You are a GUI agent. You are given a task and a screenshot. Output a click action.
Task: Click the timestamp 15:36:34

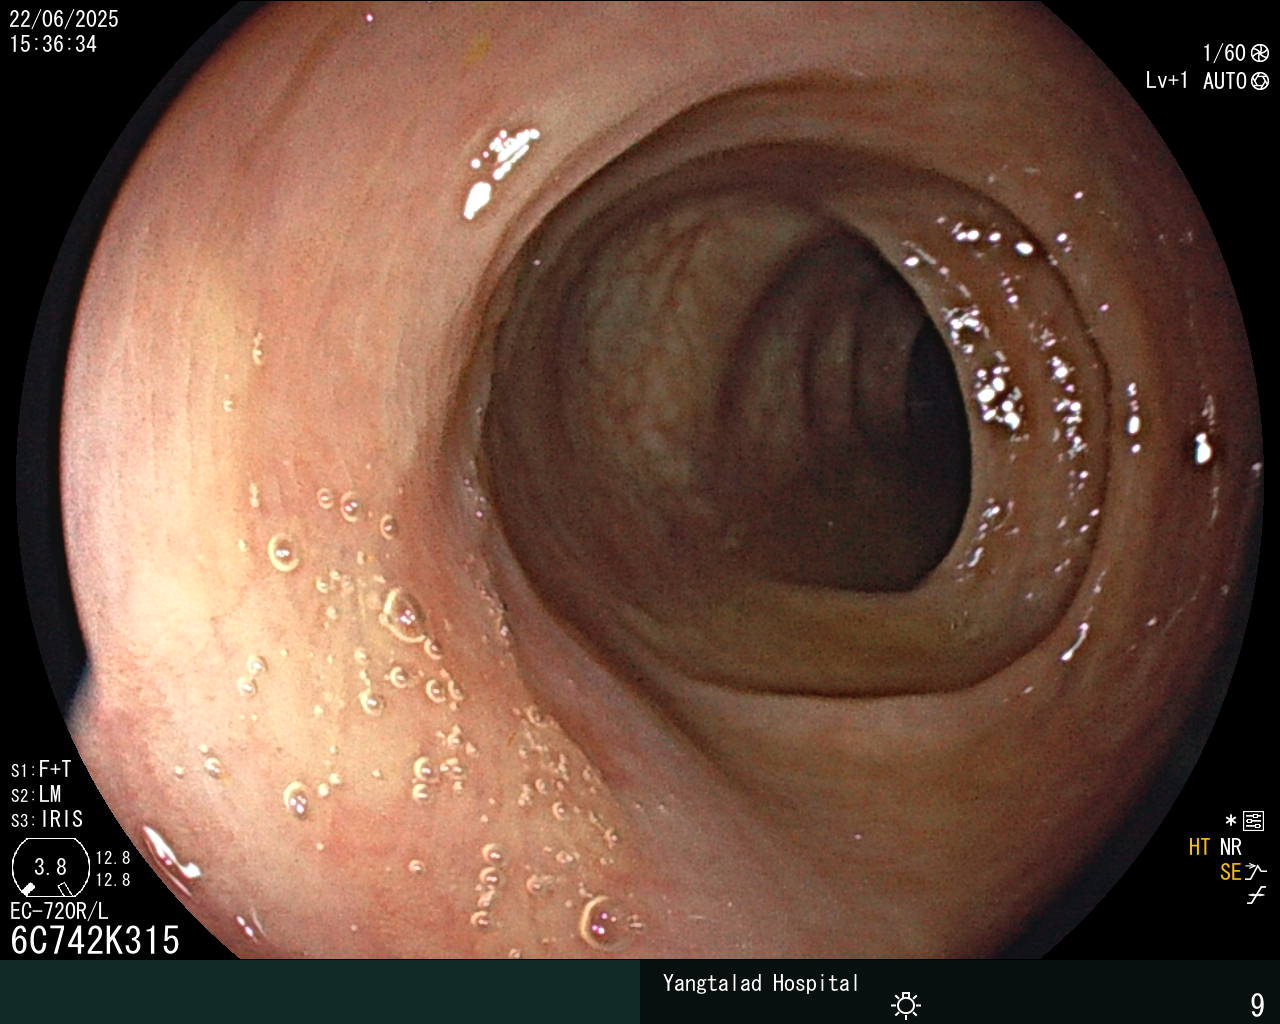click(x=53, y=45)
